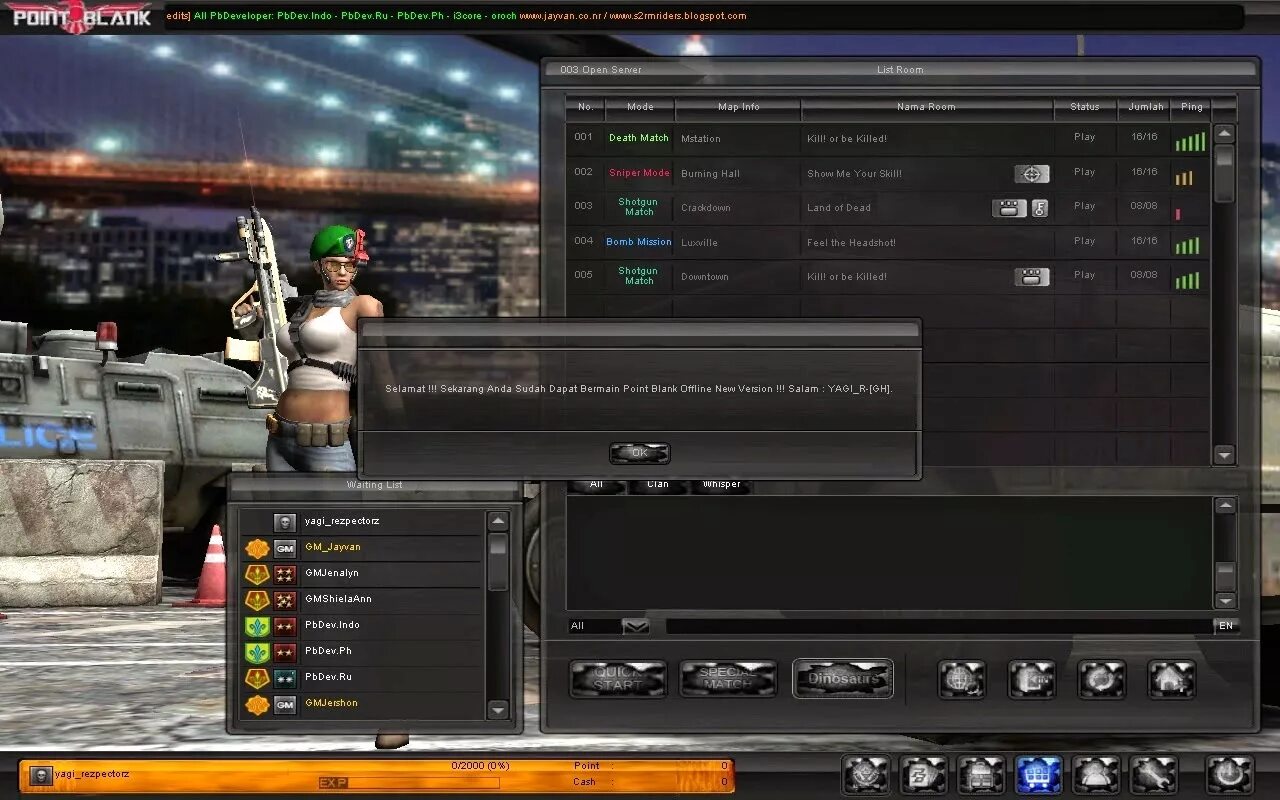Screen dimensions: 1280x800
Task: Select the Death Match room Mstation
Action: (887, 138)
